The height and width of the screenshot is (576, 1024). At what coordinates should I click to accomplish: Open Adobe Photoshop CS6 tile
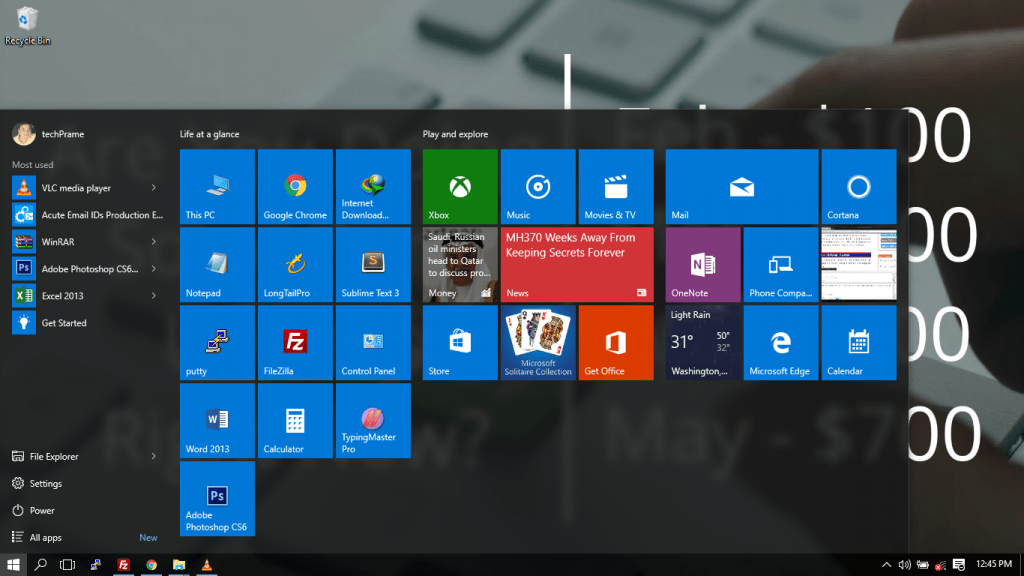(217, 498)
